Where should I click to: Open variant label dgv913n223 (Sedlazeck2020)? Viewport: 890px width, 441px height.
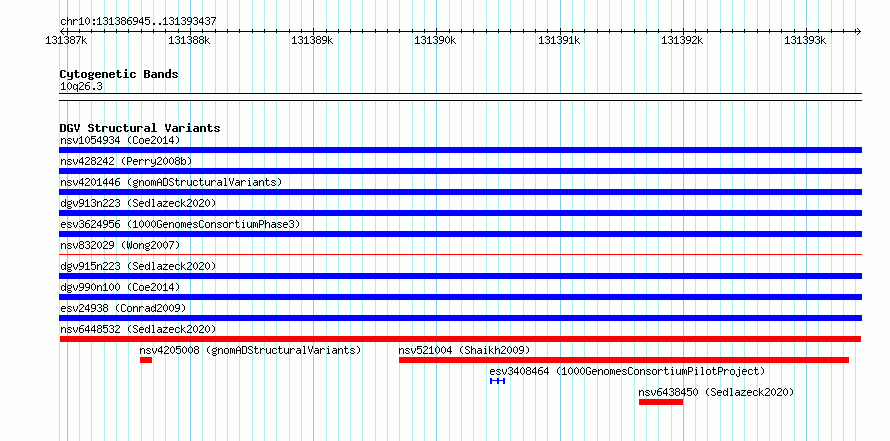[138, 203]
